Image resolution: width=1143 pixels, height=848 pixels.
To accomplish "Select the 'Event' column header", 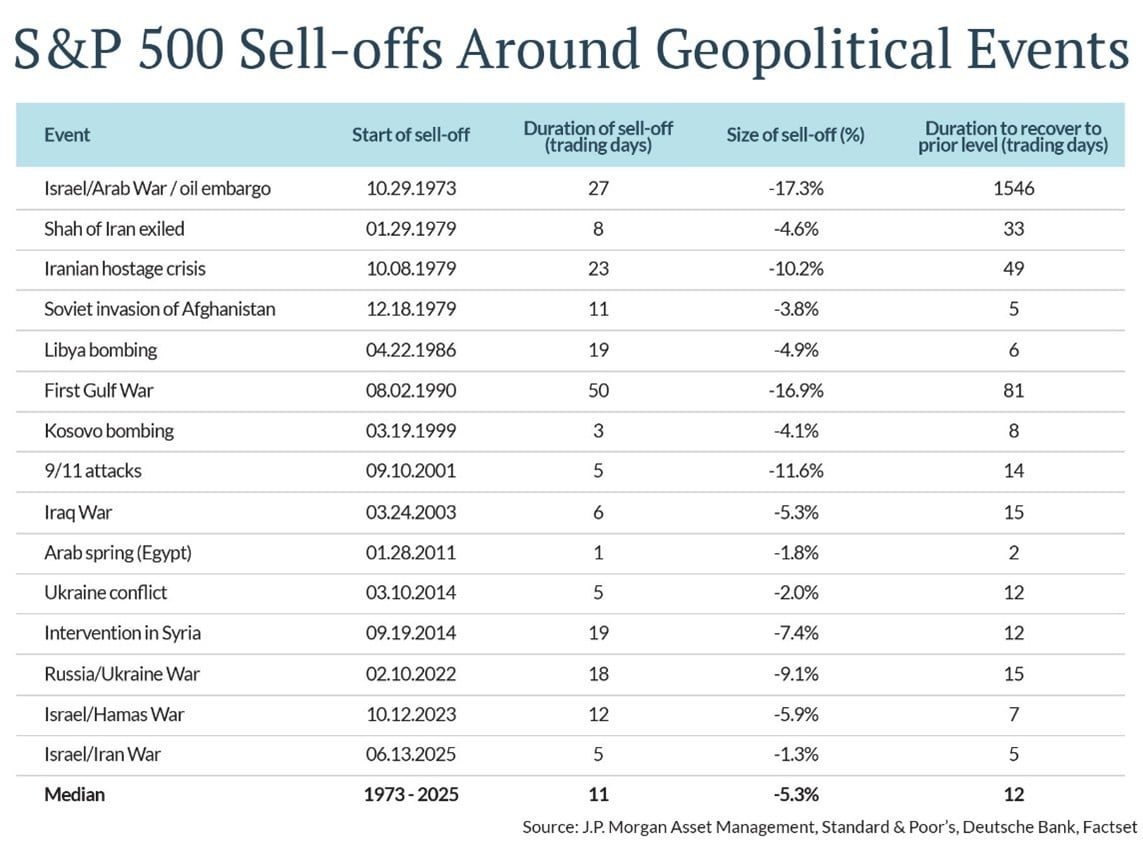I will pyautogui.click(x=67, y=134).
